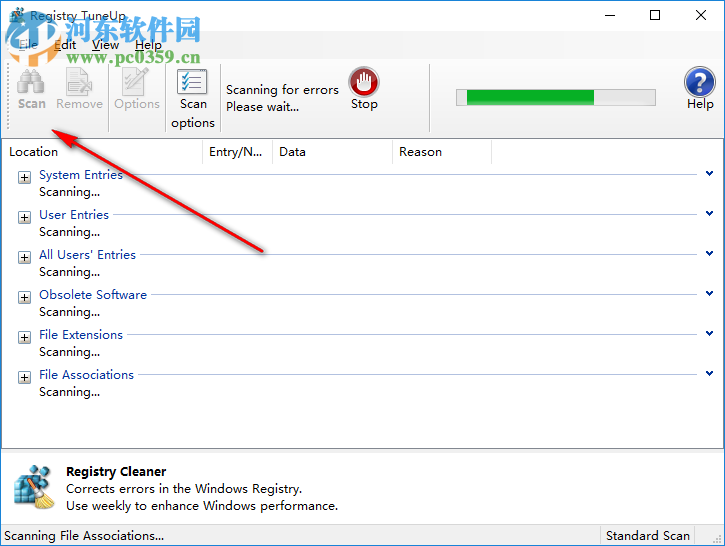Click 'Scanning...' under Obsolete Software
Image resolution: width=725 pixels, height=546 pixels.
(x=69, y=312)
